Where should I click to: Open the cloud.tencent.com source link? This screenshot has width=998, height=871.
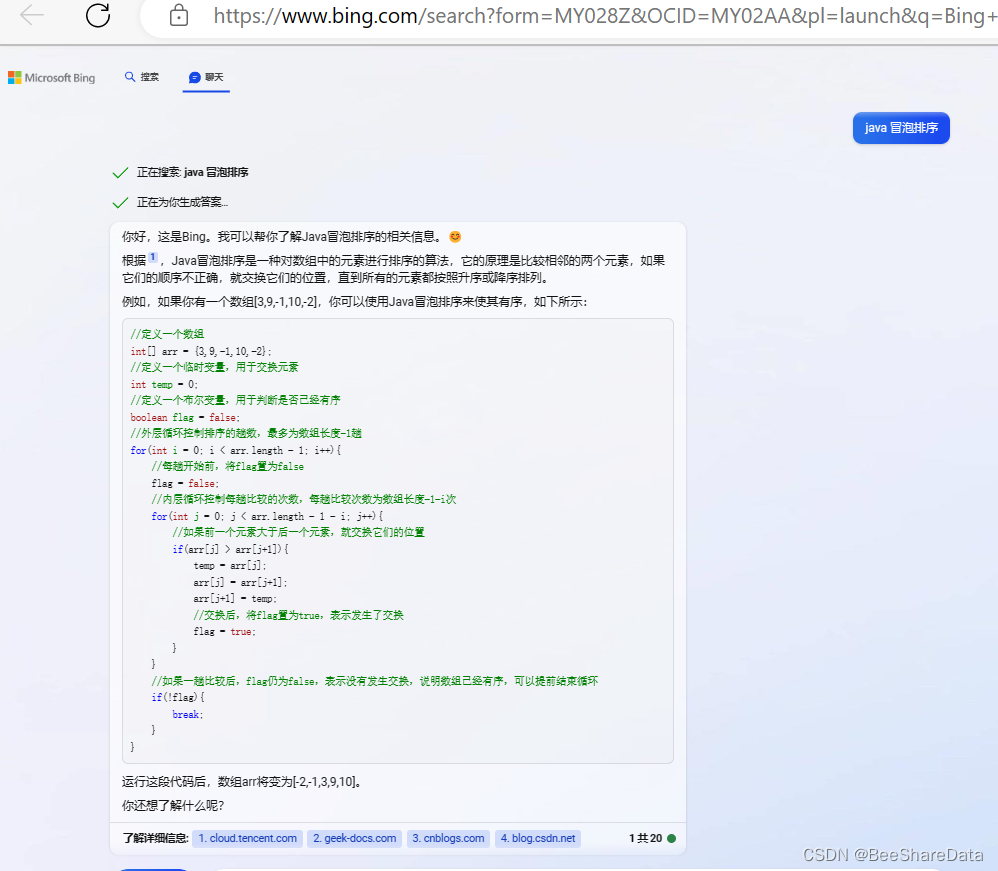pyautogui.click(x=248, y=839)
